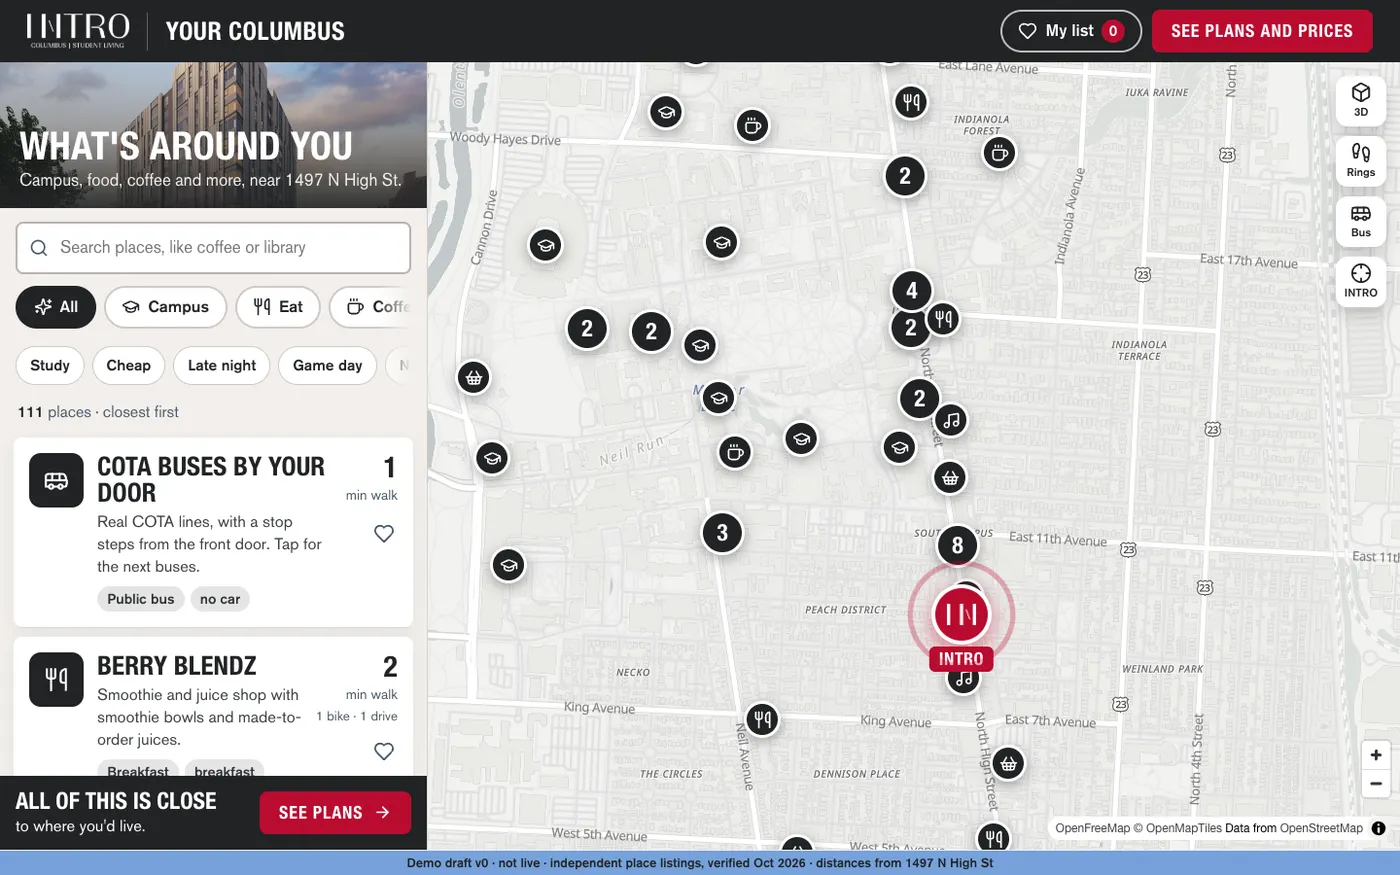Viewport: 1400px width, 875px height.
Task: Open the cluster marker labeled 8
Action: click(957, 545)
